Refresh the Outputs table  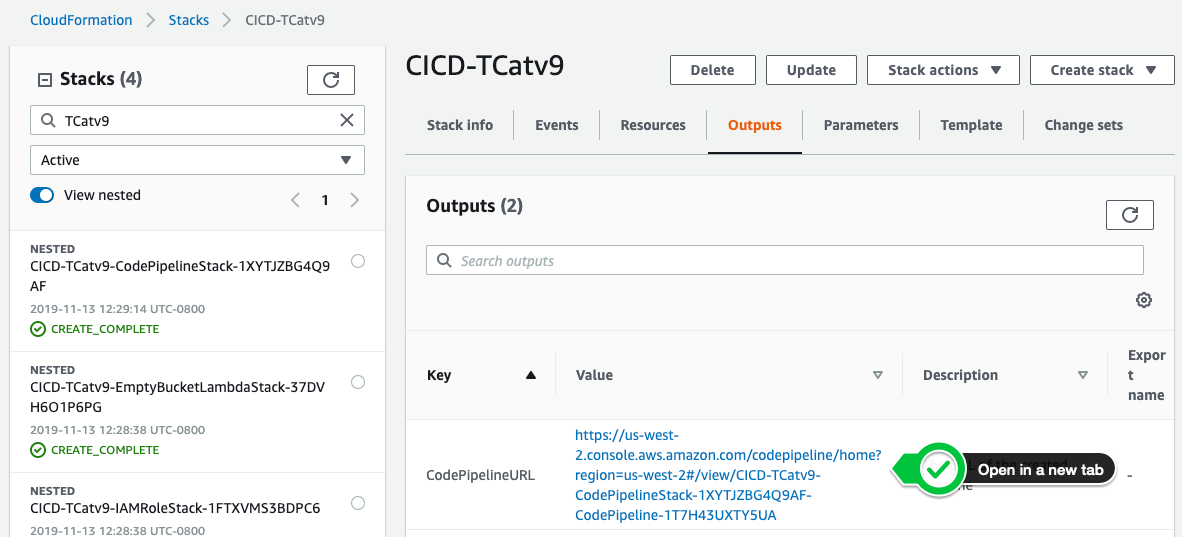(x=1129, y=215)
